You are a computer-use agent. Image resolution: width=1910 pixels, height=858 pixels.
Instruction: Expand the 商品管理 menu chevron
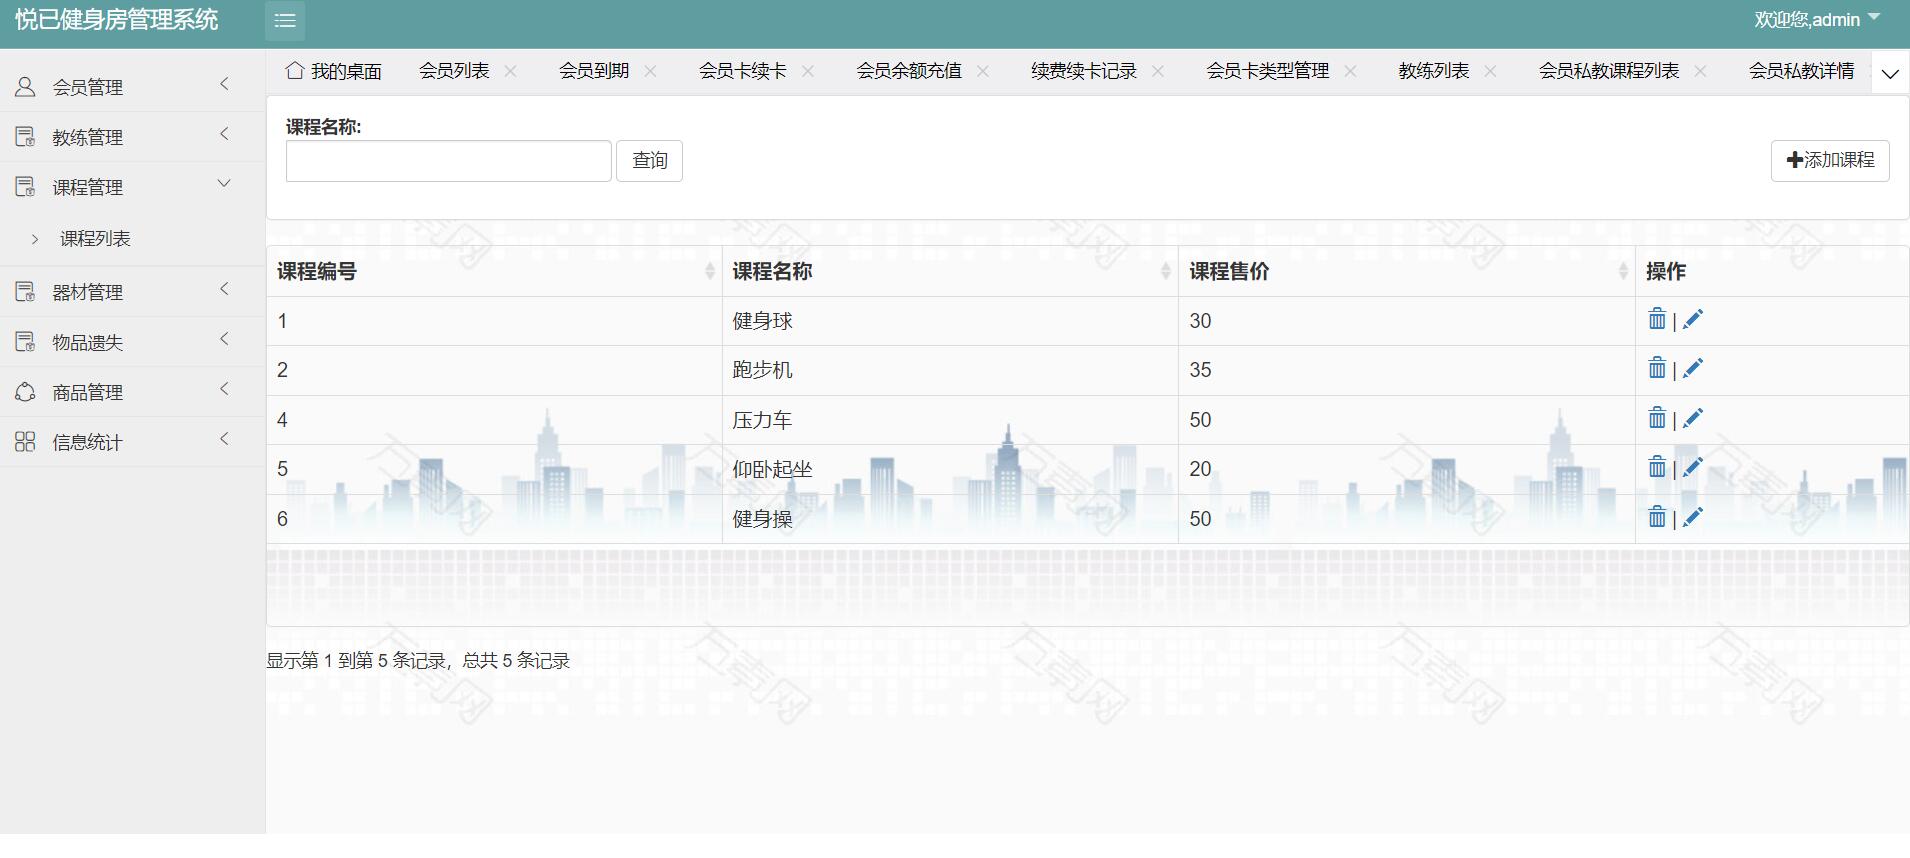224,389
